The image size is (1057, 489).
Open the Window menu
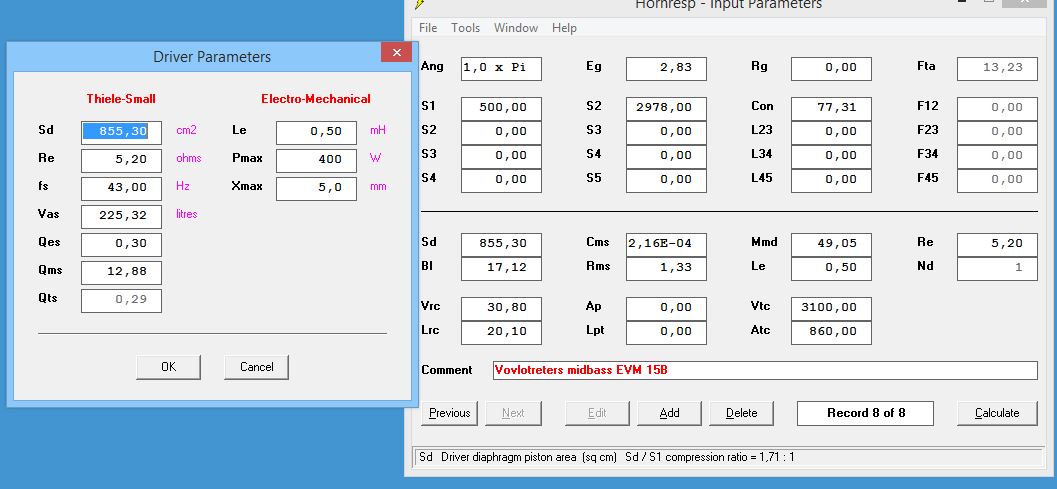pyautogui.click(x=515, y=28)
